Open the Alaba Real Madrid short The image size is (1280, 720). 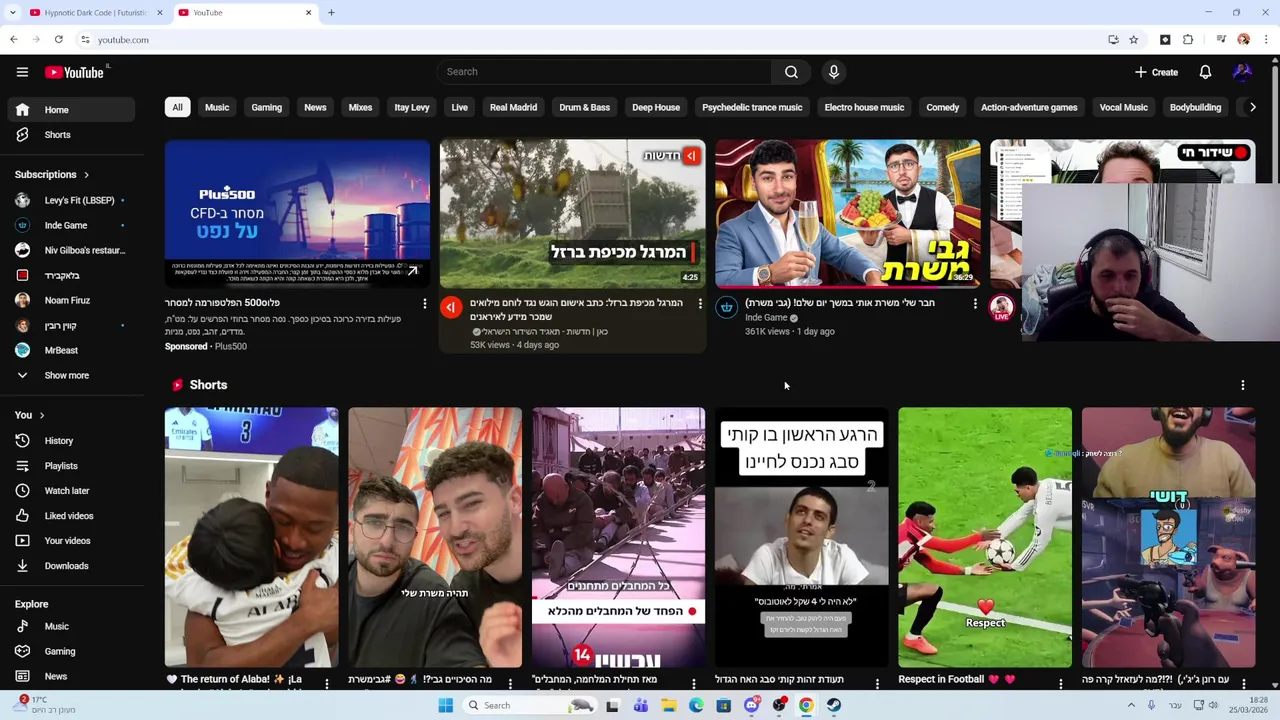point(251,537)
